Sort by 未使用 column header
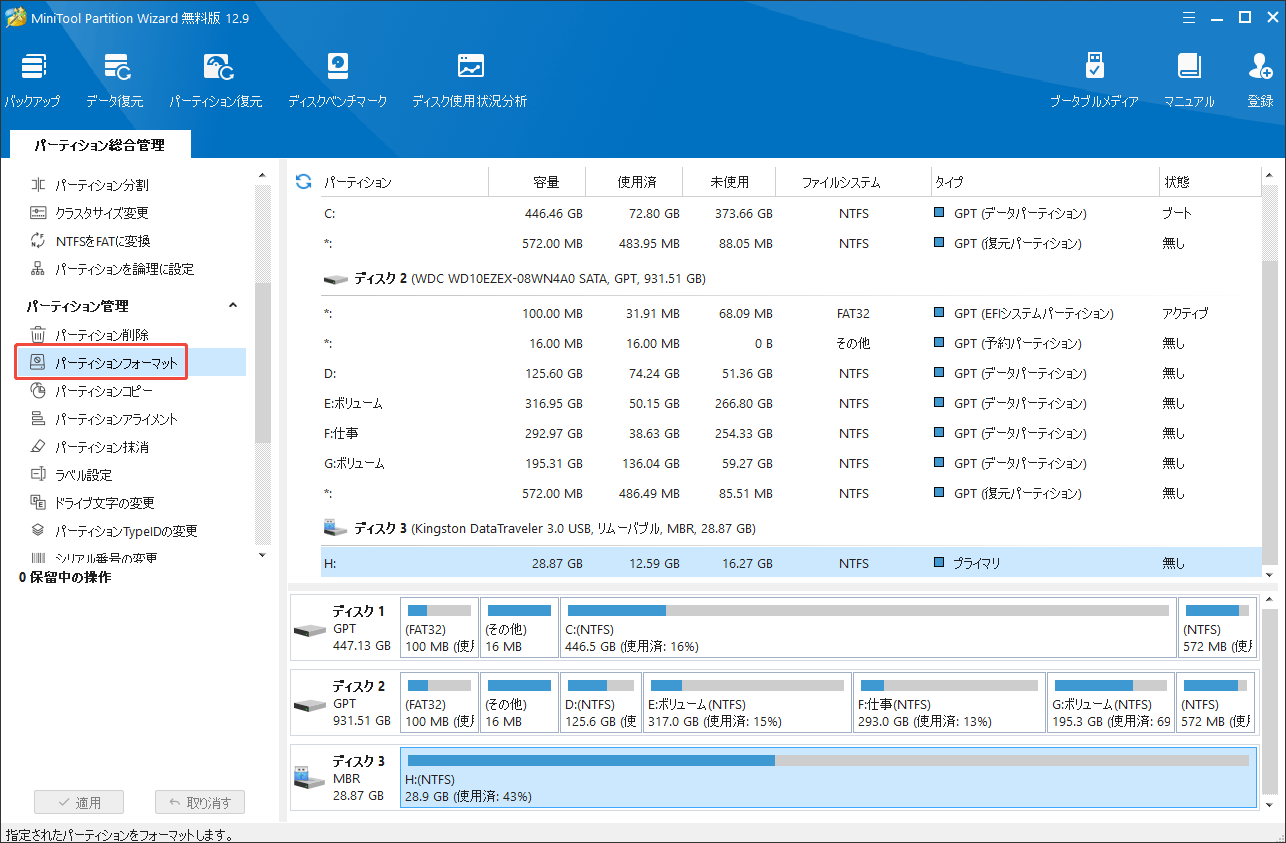 730,182
